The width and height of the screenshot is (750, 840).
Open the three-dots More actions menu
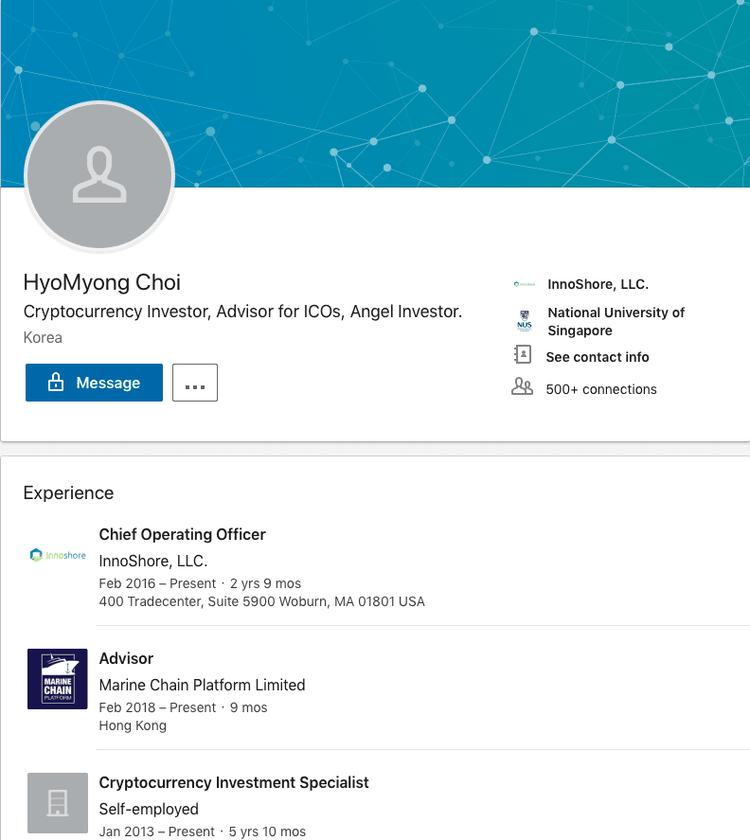click(x=195, y=383)
